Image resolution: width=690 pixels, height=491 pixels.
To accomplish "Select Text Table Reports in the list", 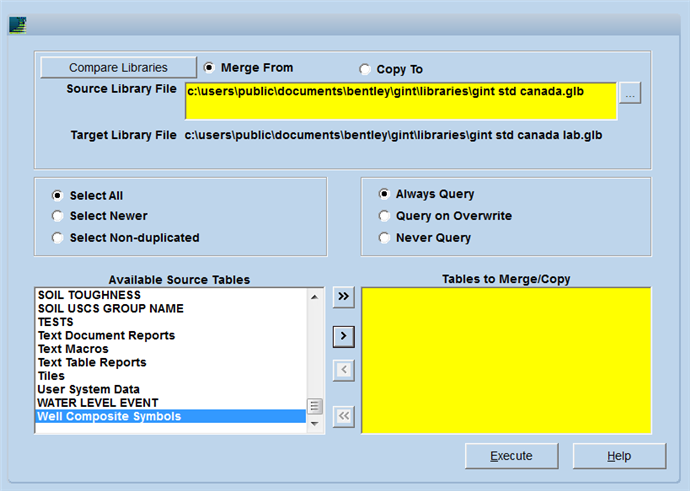I will pyautogui.click(x=170, y=363).
